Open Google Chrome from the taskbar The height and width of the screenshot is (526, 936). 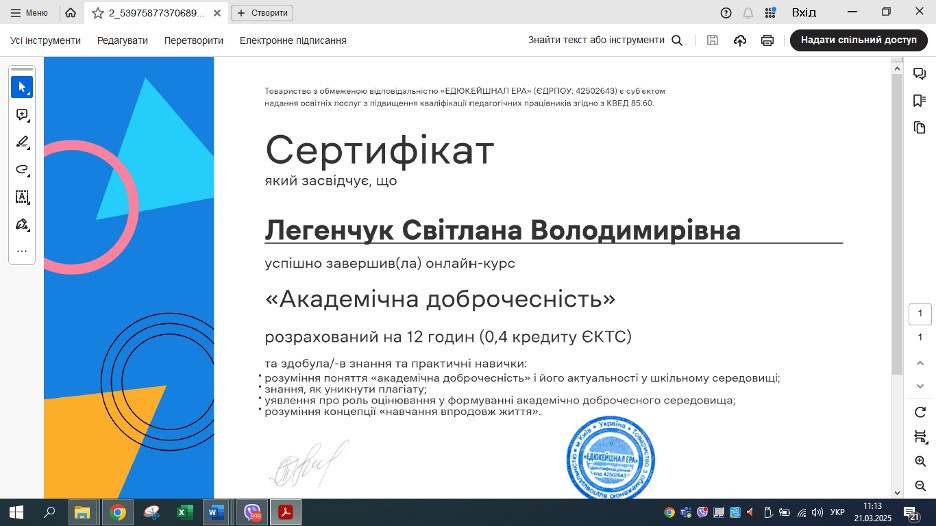[118, 512]
